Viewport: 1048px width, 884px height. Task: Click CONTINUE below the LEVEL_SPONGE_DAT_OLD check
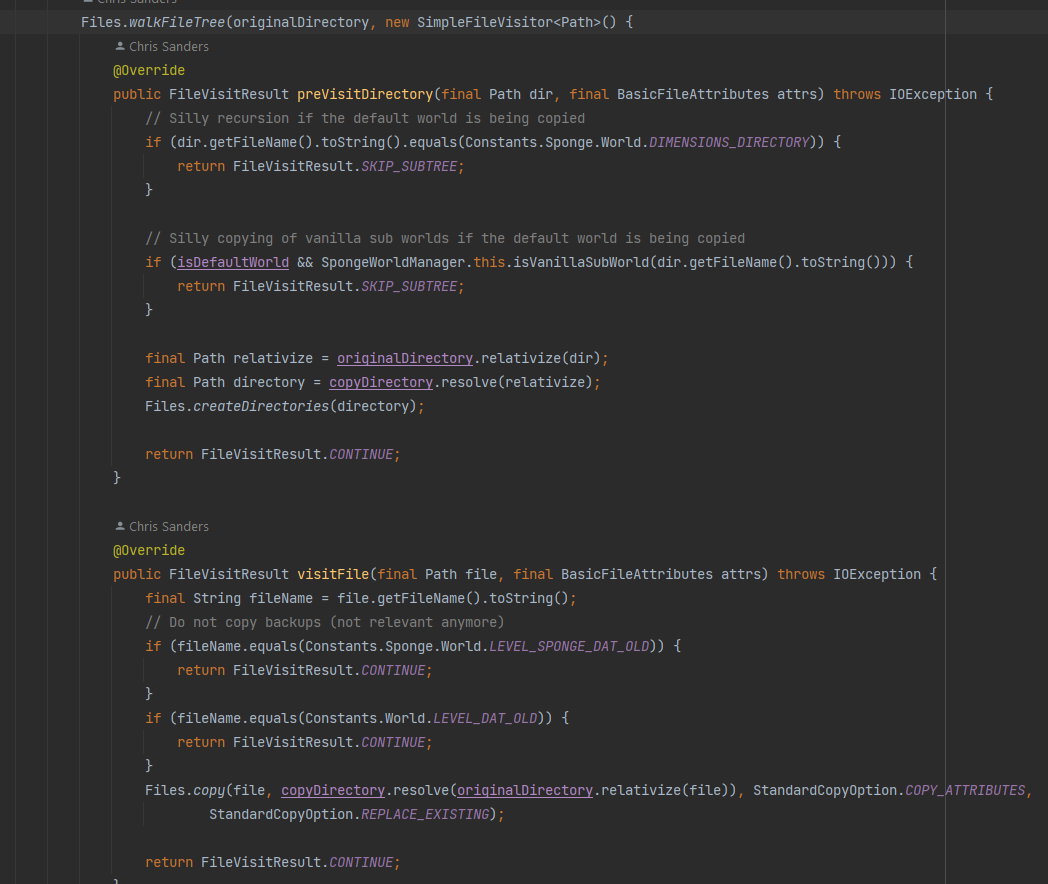click(393, 670)
